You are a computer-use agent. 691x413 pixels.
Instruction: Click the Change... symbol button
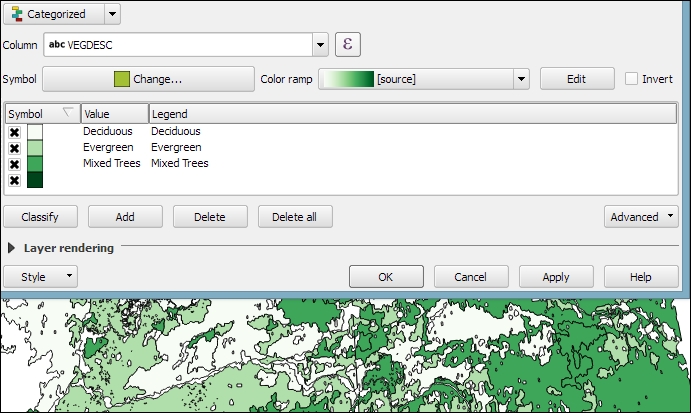[x=149, y=79]
